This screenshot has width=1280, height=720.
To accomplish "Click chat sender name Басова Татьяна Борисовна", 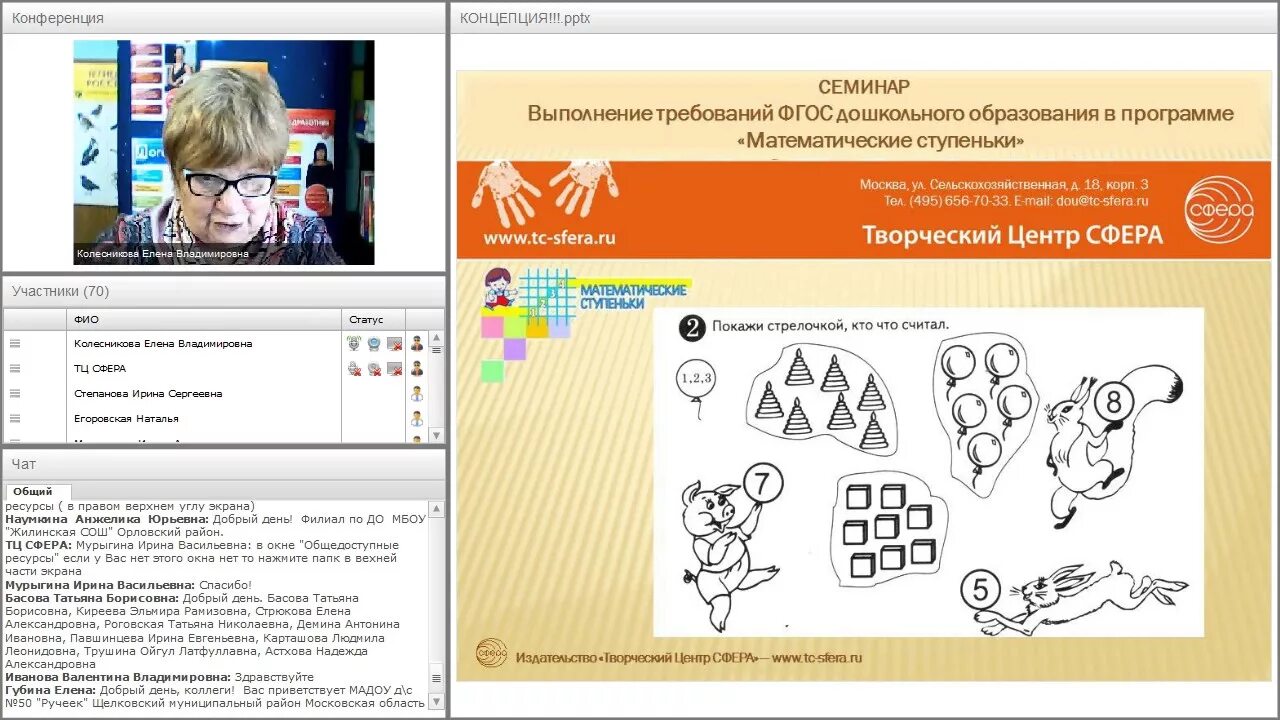I will (x=92, y=598).
